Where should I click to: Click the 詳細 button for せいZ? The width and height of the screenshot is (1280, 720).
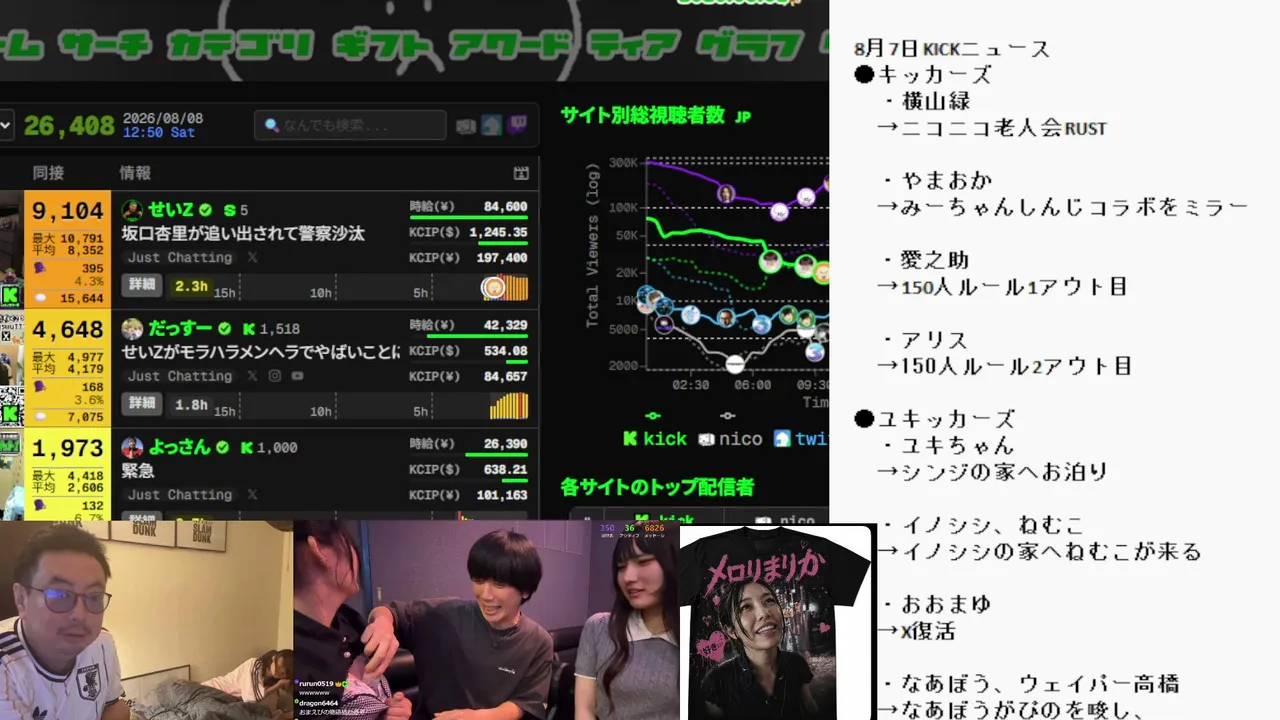coord(142,285)
